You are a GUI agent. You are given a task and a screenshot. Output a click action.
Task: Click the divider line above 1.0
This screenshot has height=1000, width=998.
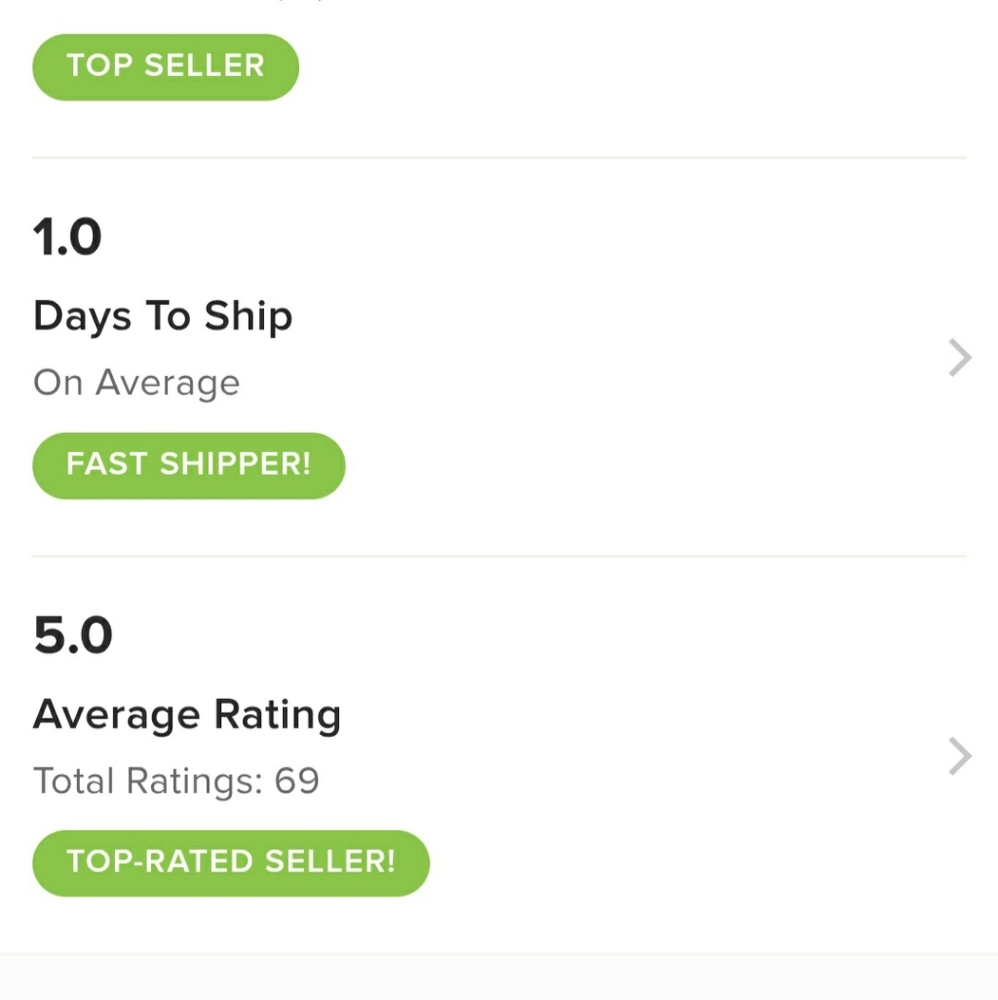pos(499,158)
